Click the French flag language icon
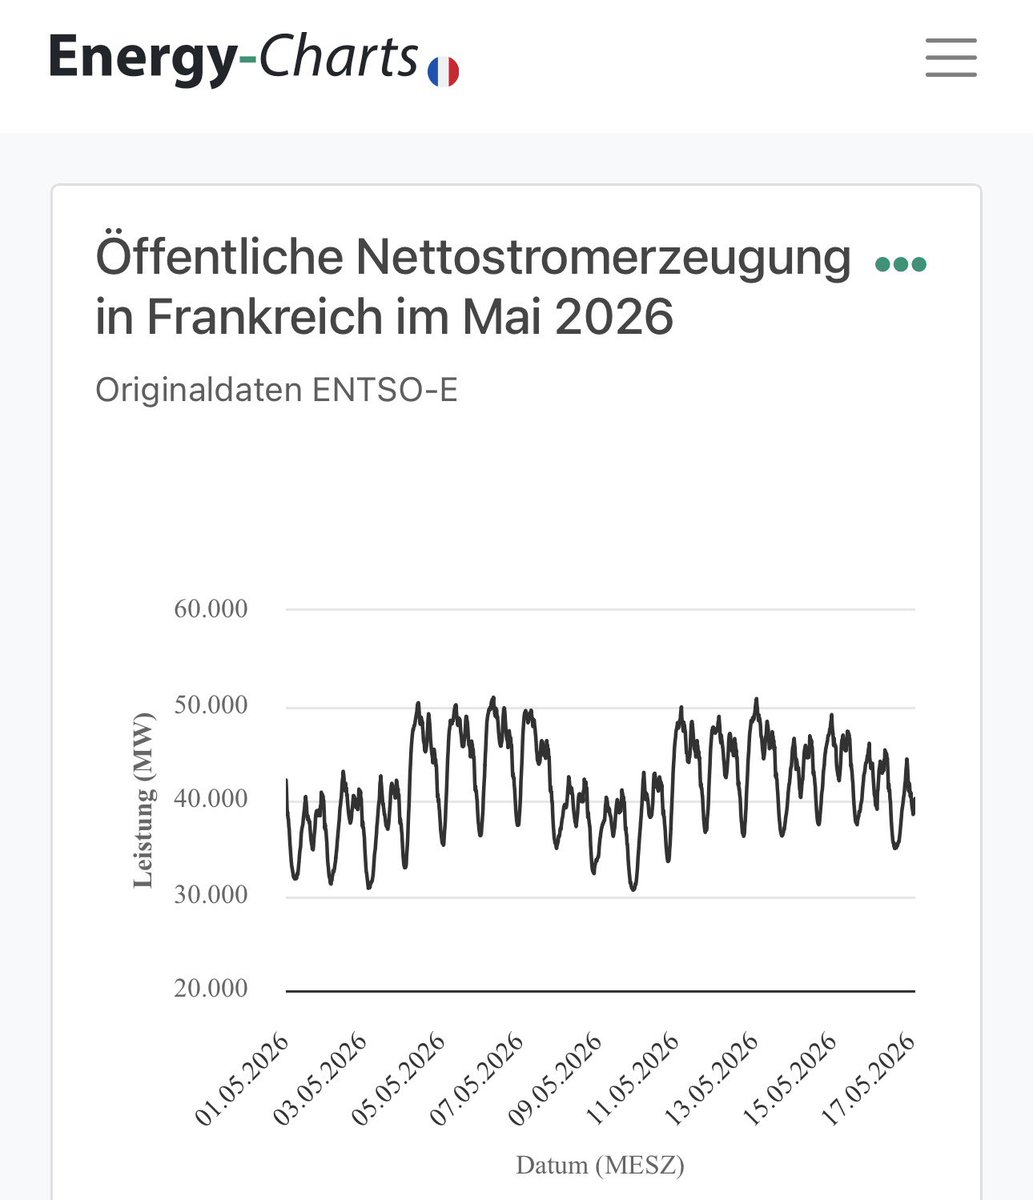 (x=443, y=72)
